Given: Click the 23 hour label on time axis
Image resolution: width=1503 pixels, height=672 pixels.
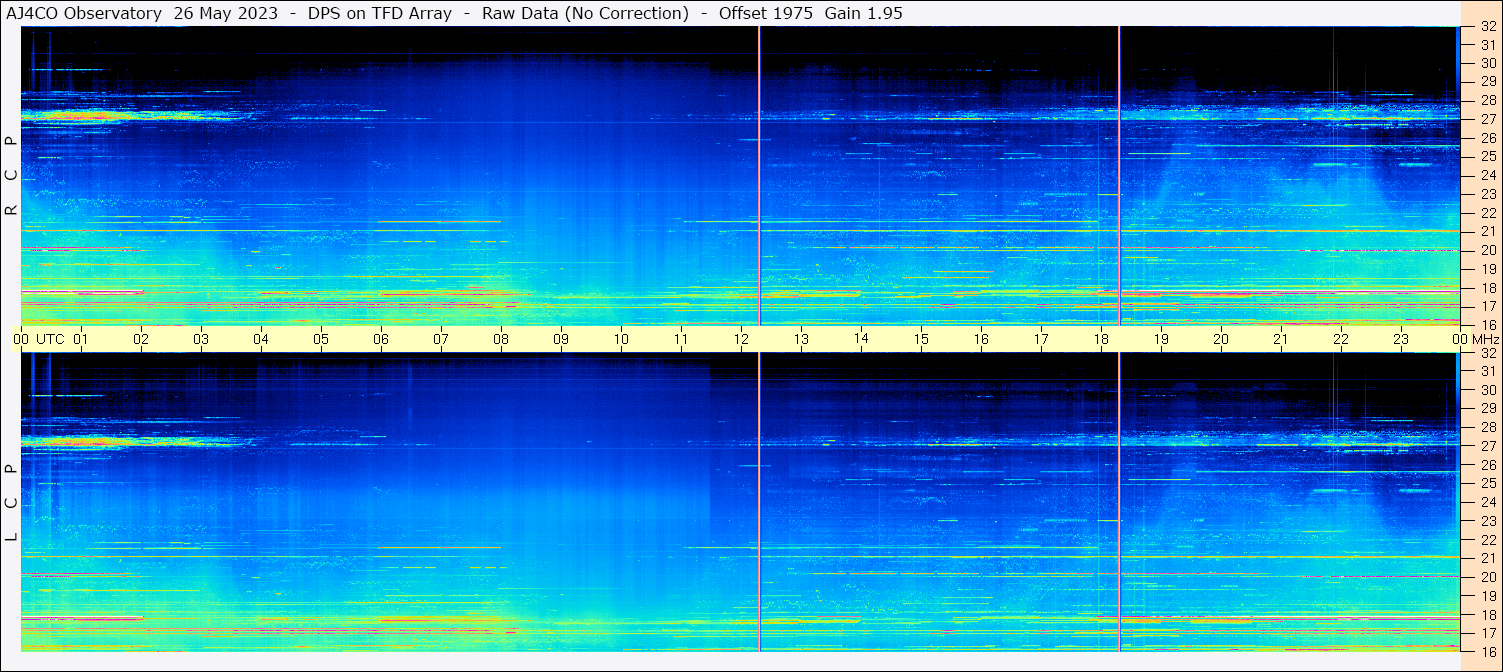Looking at the screenshot, I should [x=1400, y=339].
